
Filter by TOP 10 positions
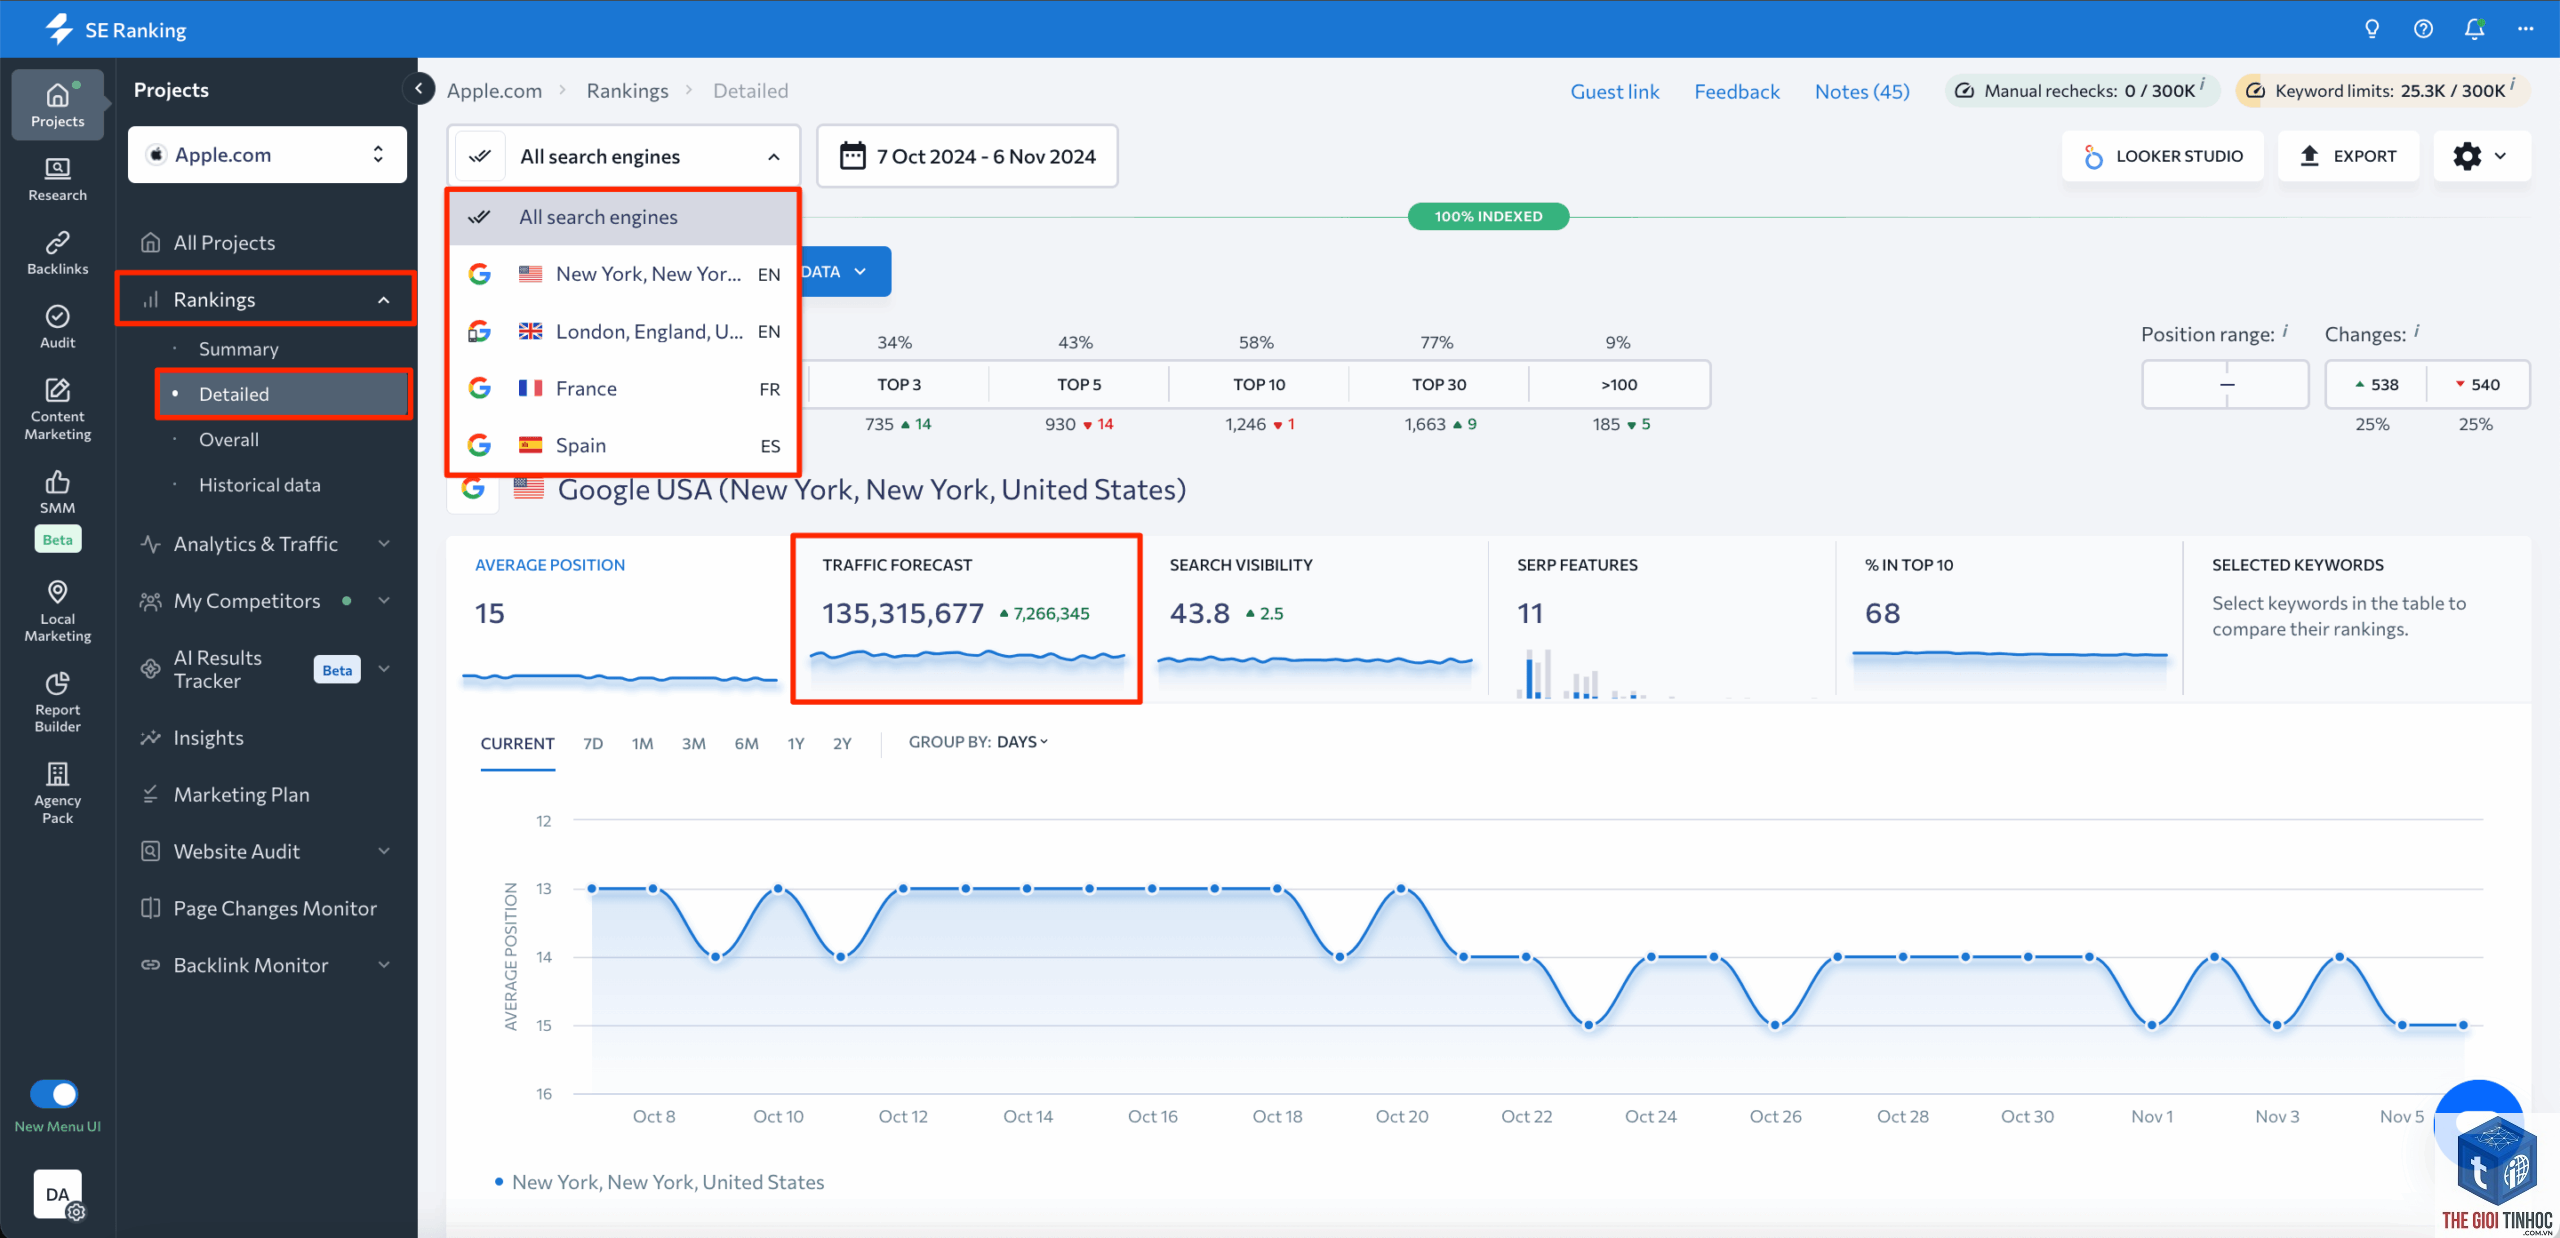(x=1258, y=384)
